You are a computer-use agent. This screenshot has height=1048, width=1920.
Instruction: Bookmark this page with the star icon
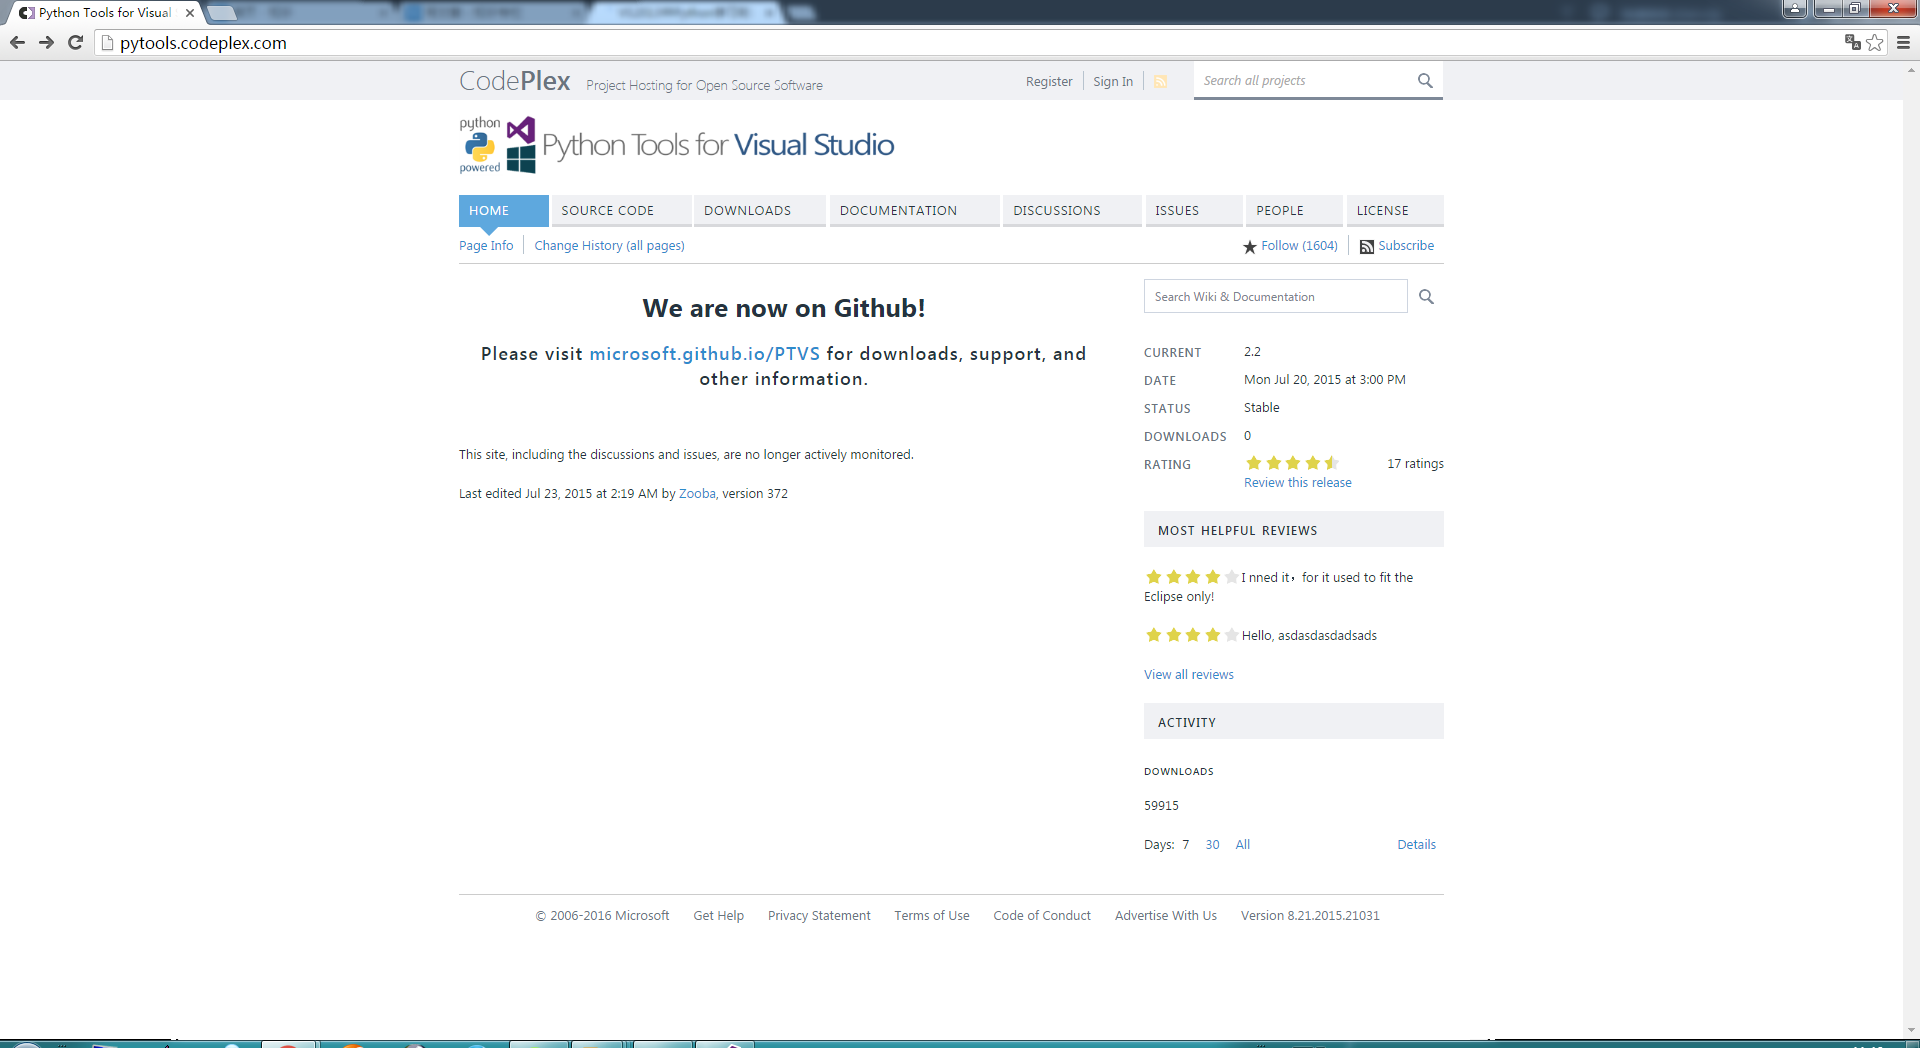[x=1875, y=42]
